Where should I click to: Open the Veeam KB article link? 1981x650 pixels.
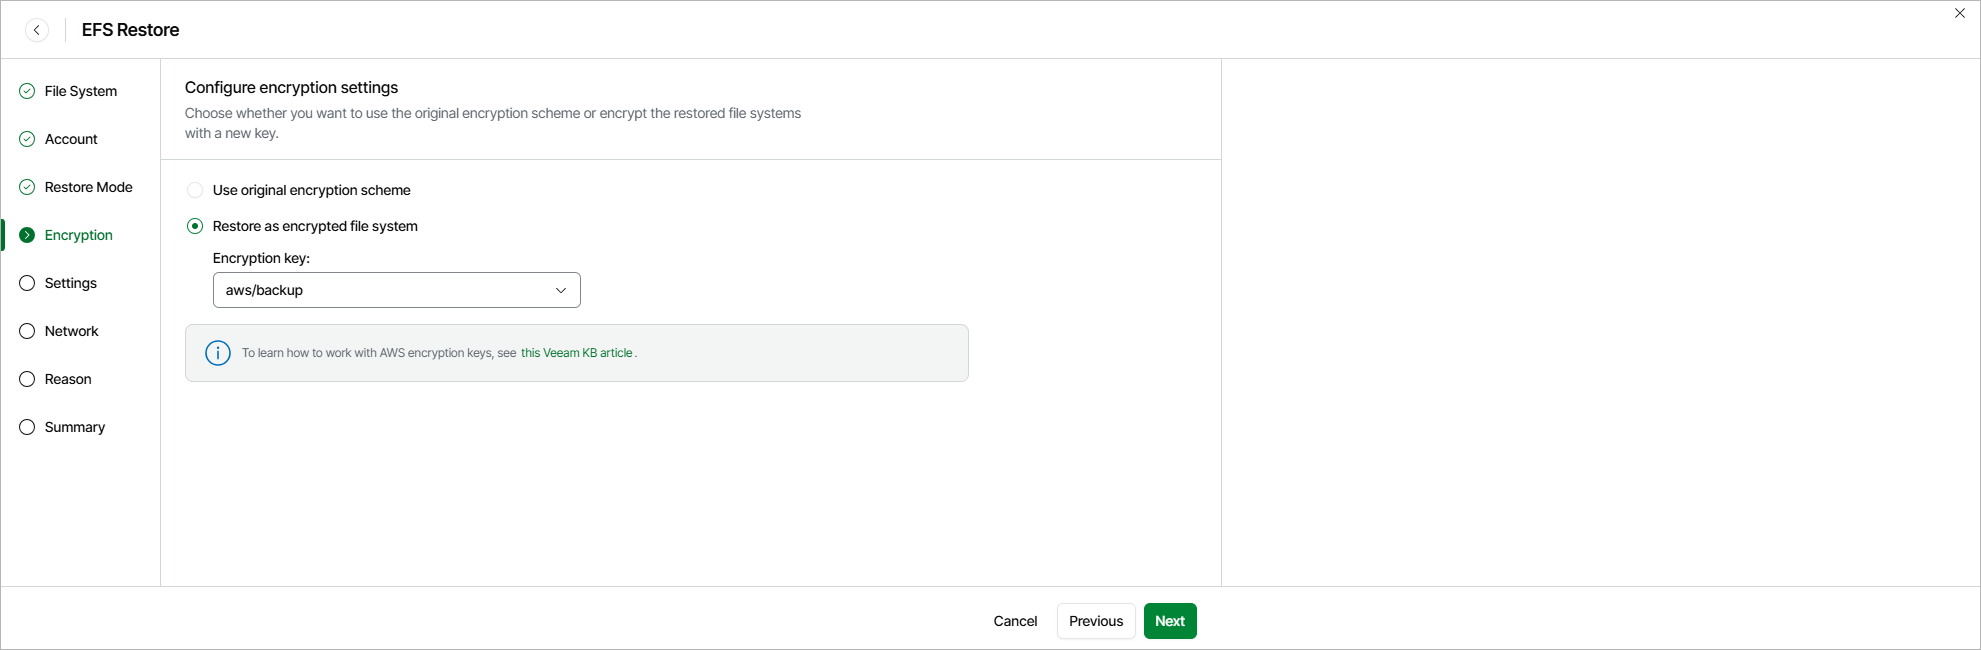tap(576, 353)
